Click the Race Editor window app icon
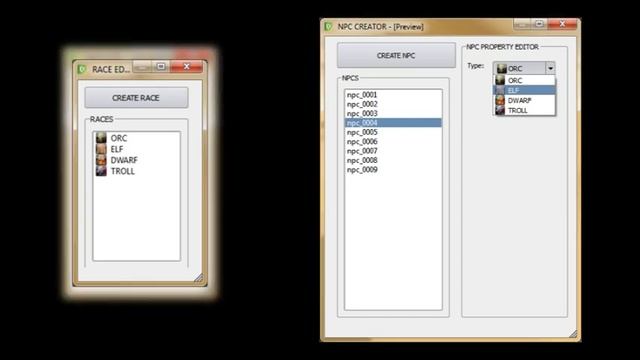 [82, 69]
